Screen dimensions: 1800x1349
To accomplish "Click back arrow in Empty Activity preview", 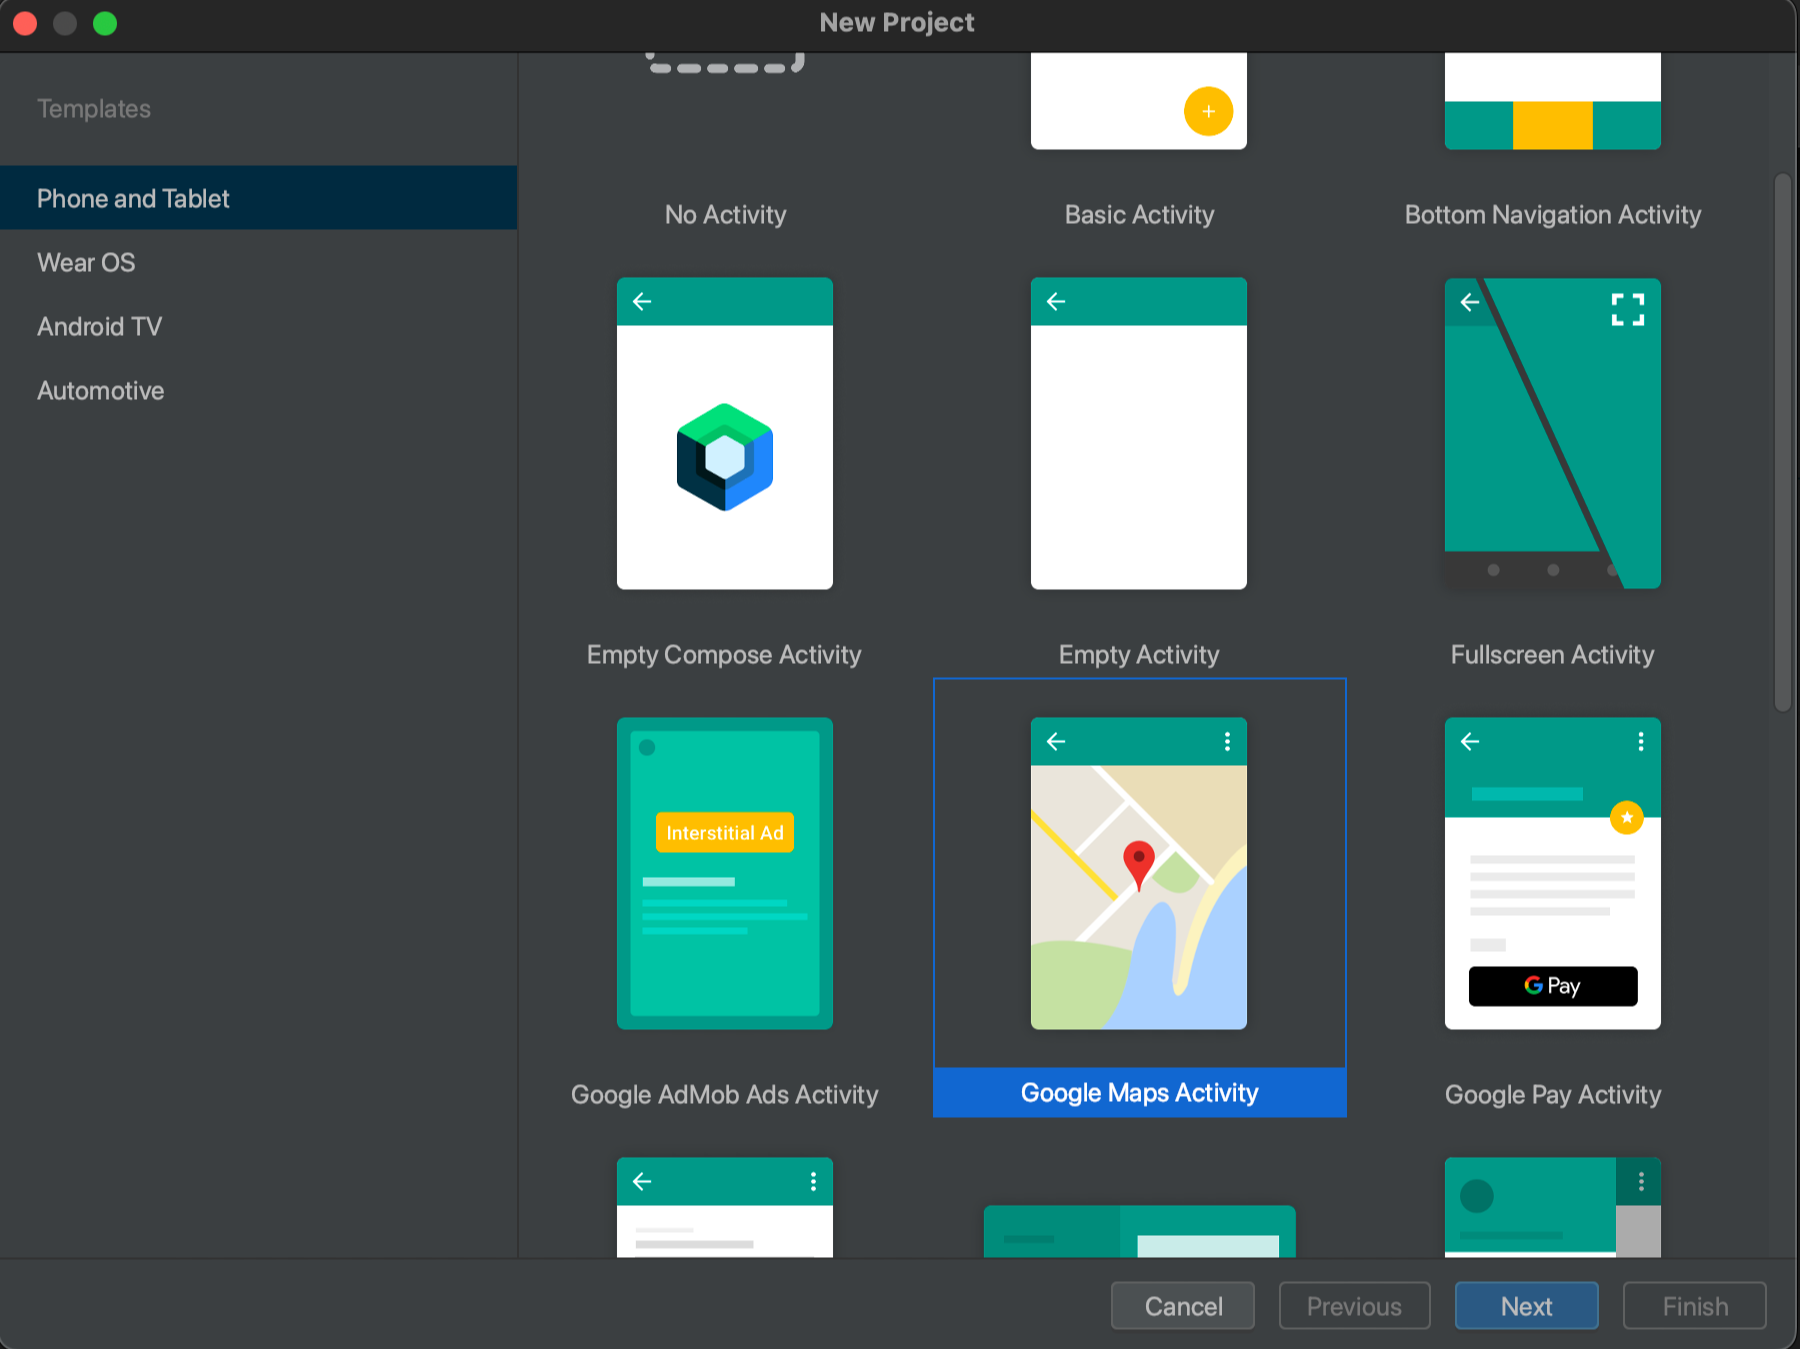I will pos(1056,301).
